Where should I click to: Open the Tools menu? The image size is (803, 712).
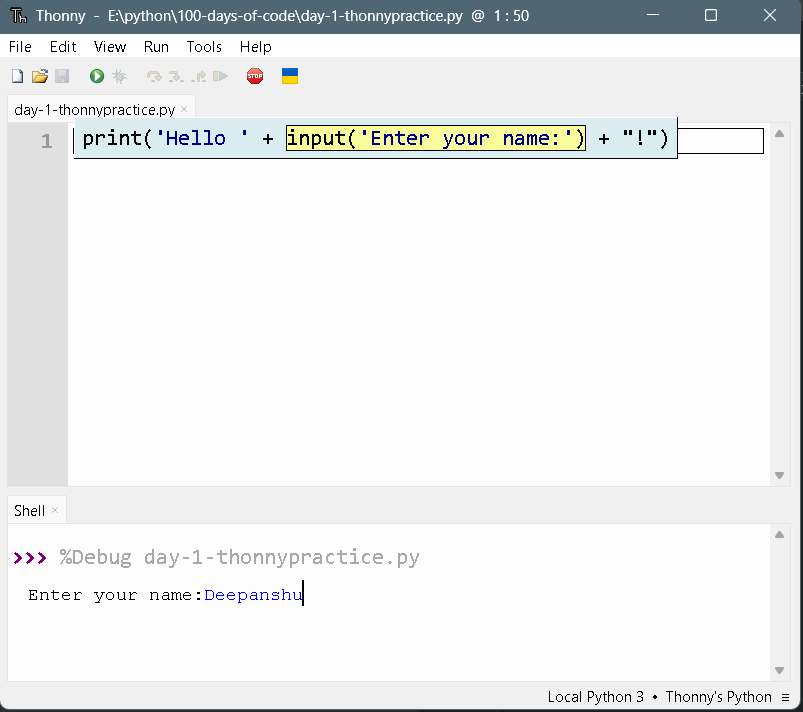click(204, 47)
